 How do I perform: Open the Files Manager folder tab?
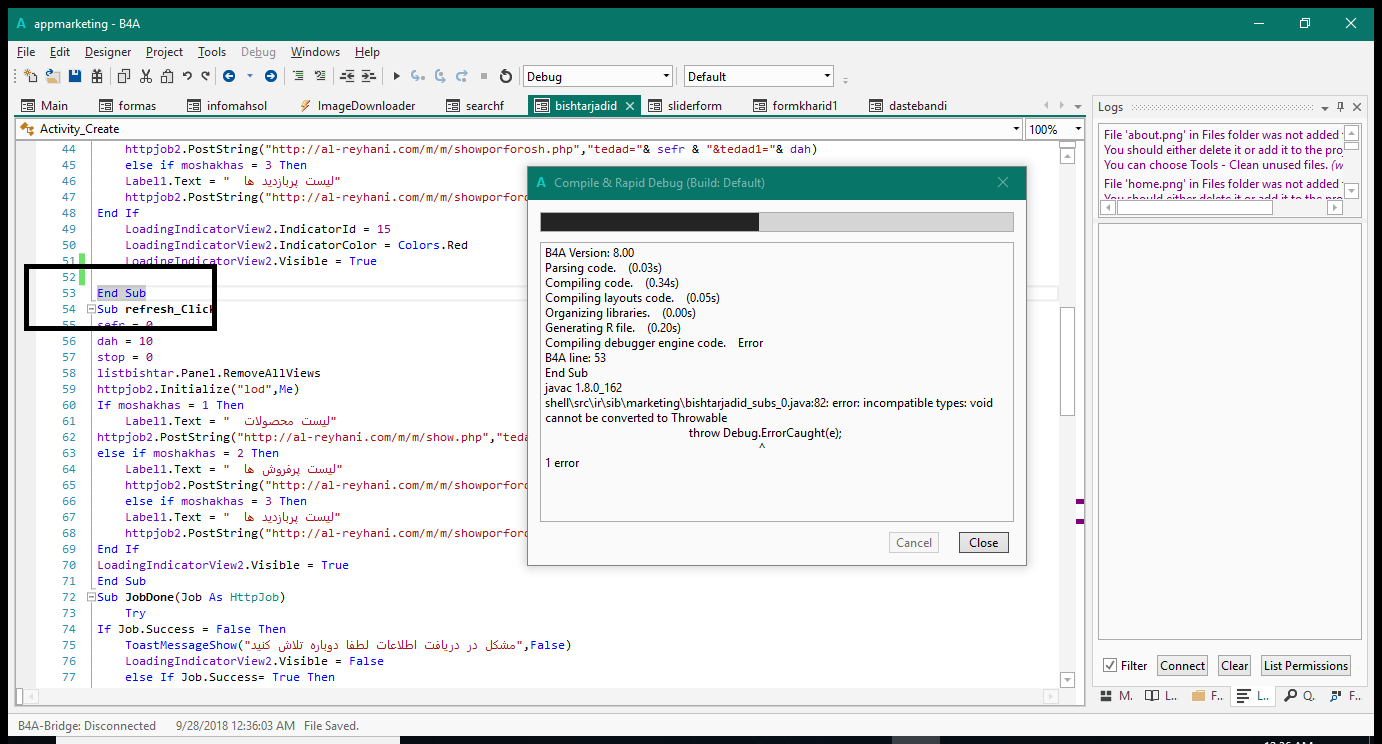[1209, 696]
